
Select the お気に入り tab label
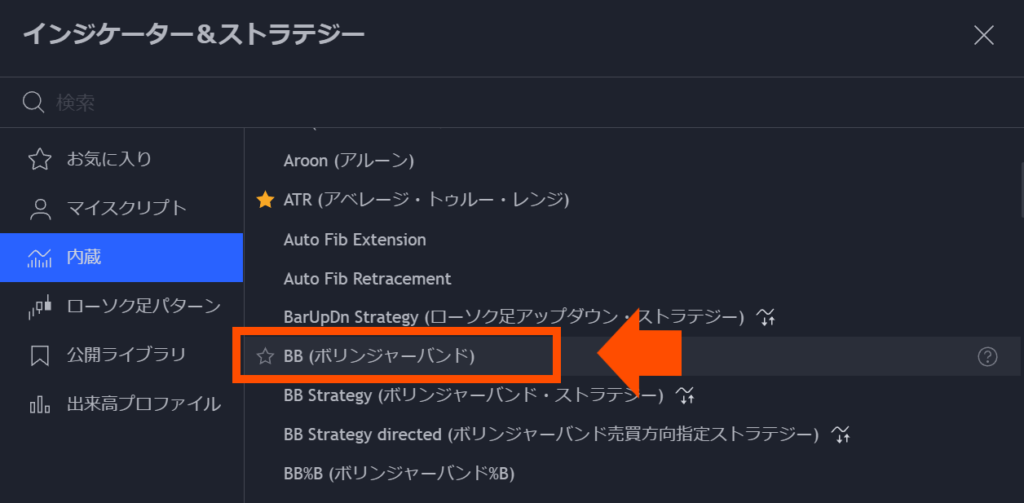(109, 159)
